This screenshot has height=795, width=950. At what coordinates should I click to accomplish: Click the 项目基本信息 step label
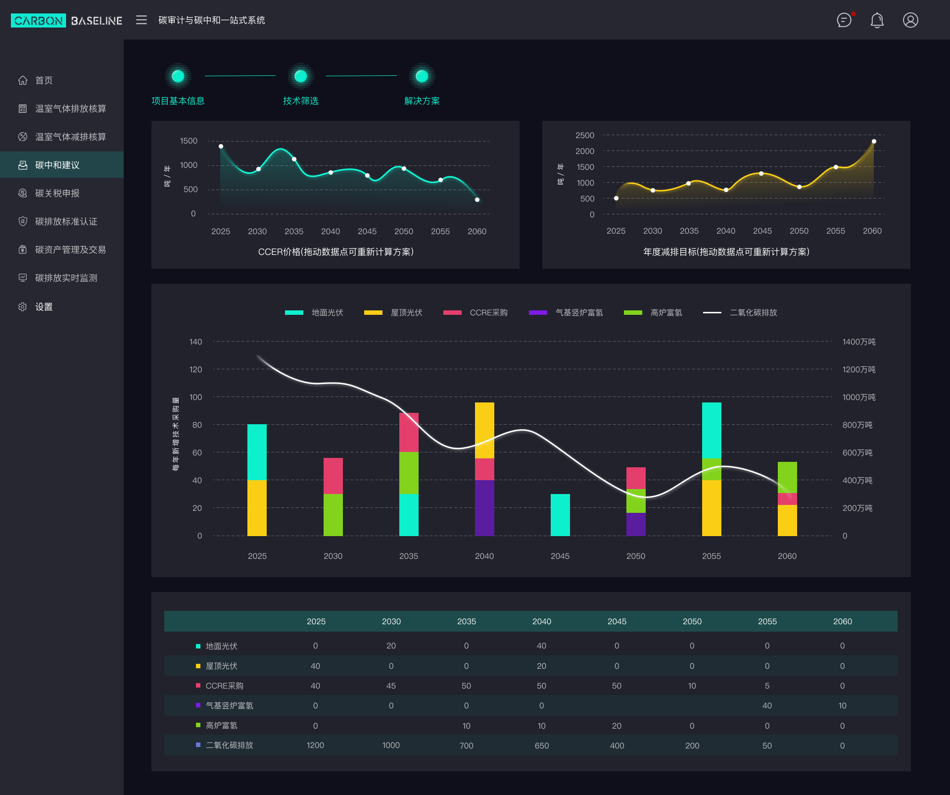click(178, 101)
